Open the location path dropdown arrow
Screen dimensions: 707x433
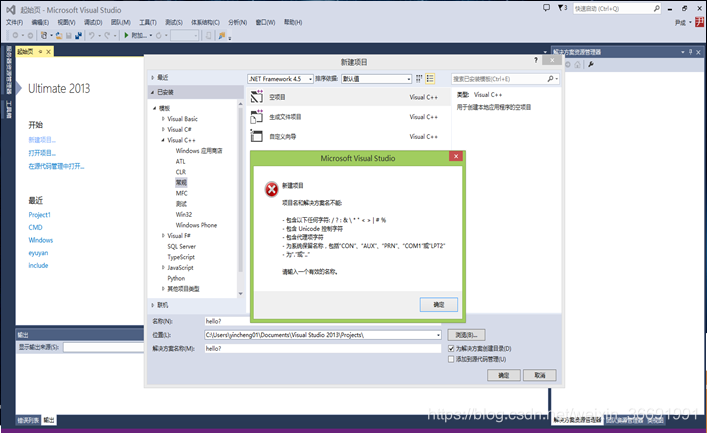pos(438,335)
